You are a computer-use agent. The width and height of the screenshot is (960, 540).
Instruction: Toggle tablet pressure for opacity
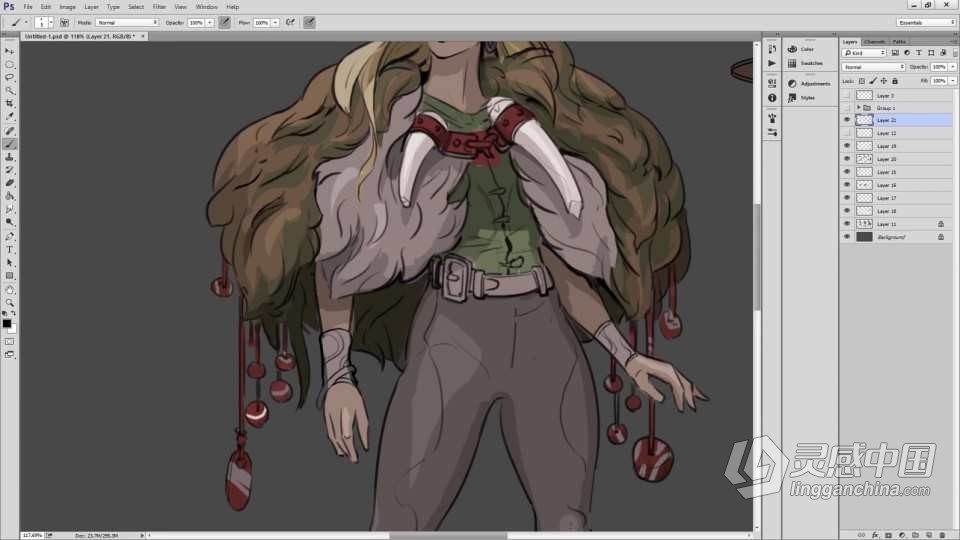[x=225, y=22]
